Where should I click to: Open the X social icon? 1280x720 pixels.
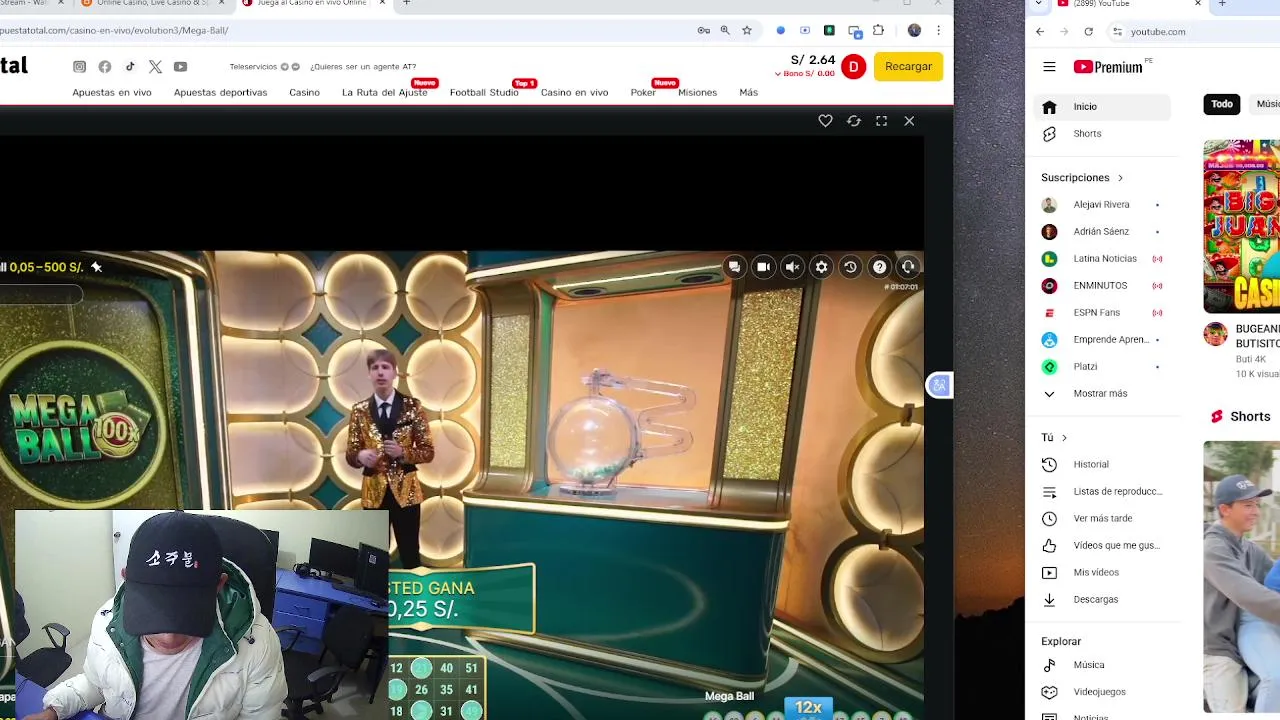pyautogui.click(x=155, y=67)
